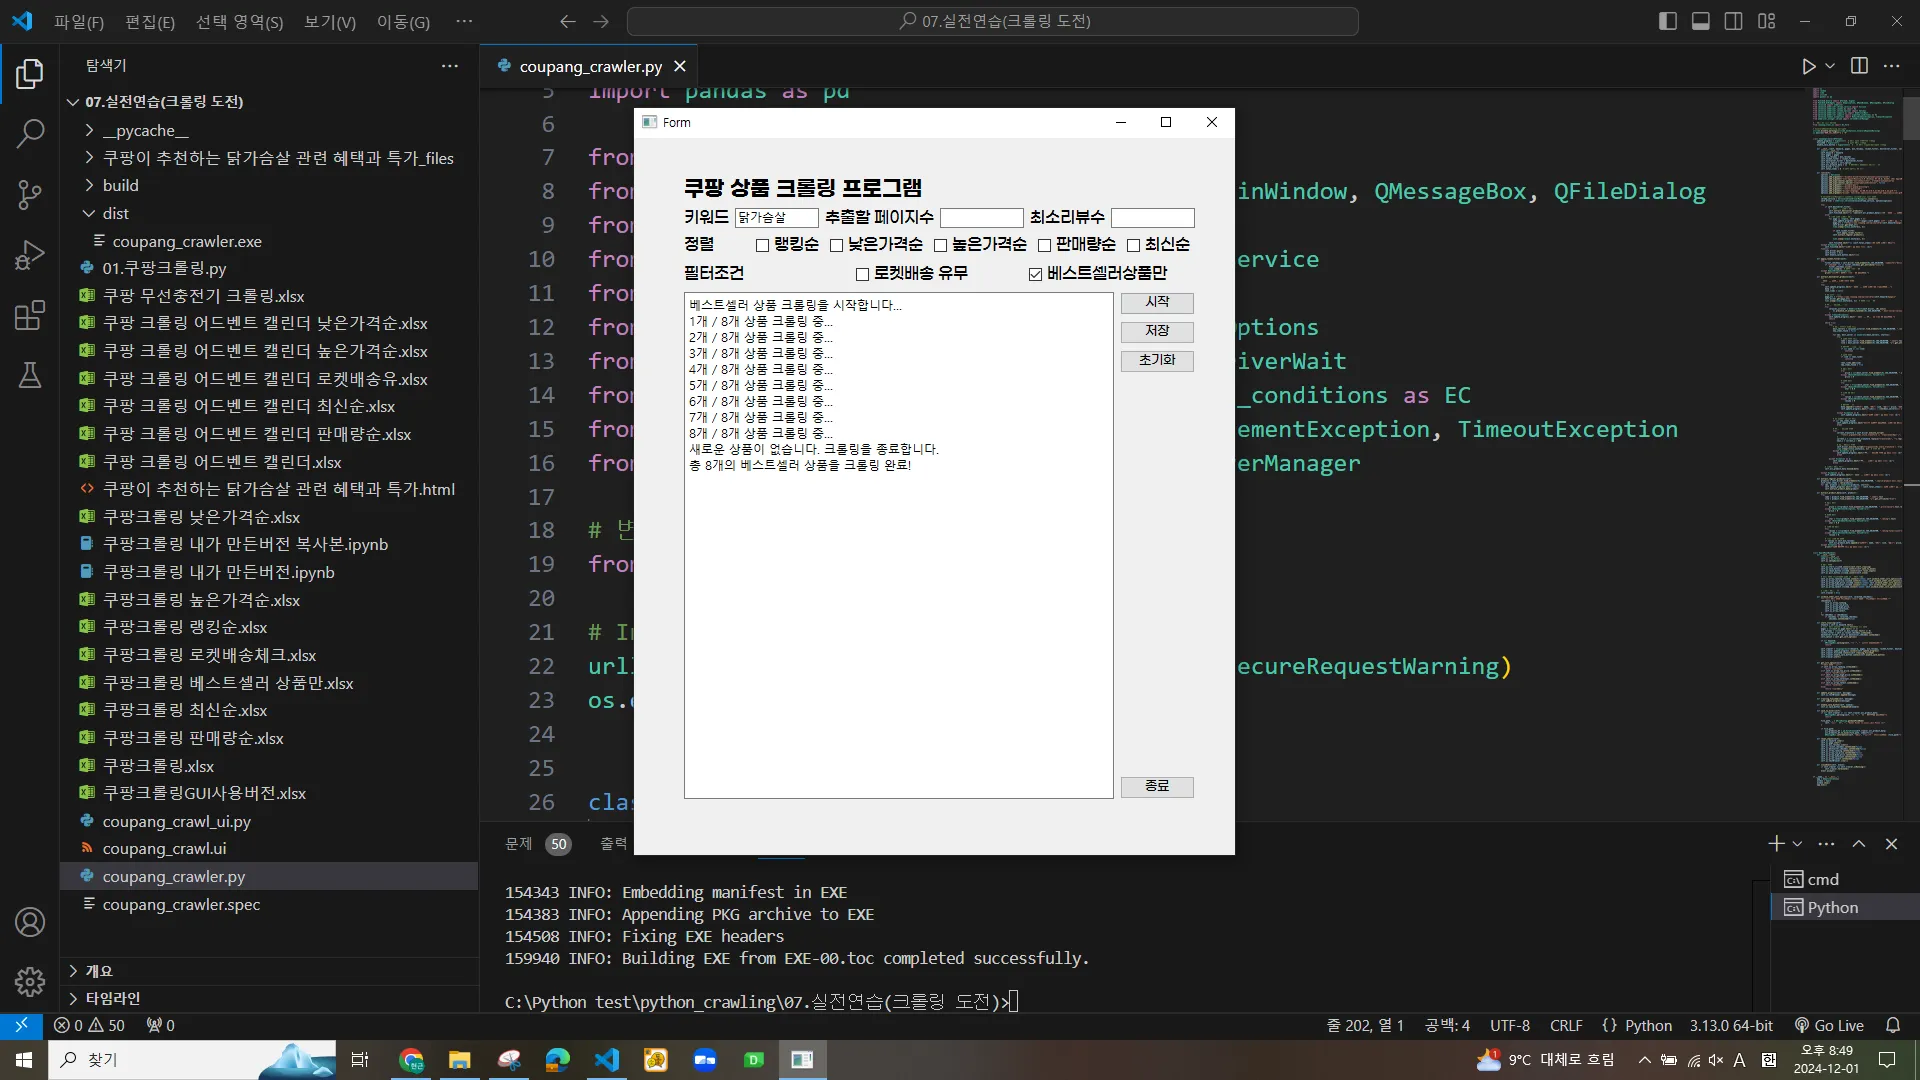Click the 저장 button in Form
Image resolution: width=1920 pixels, height=1080 pixels.
coord(1157,331)
